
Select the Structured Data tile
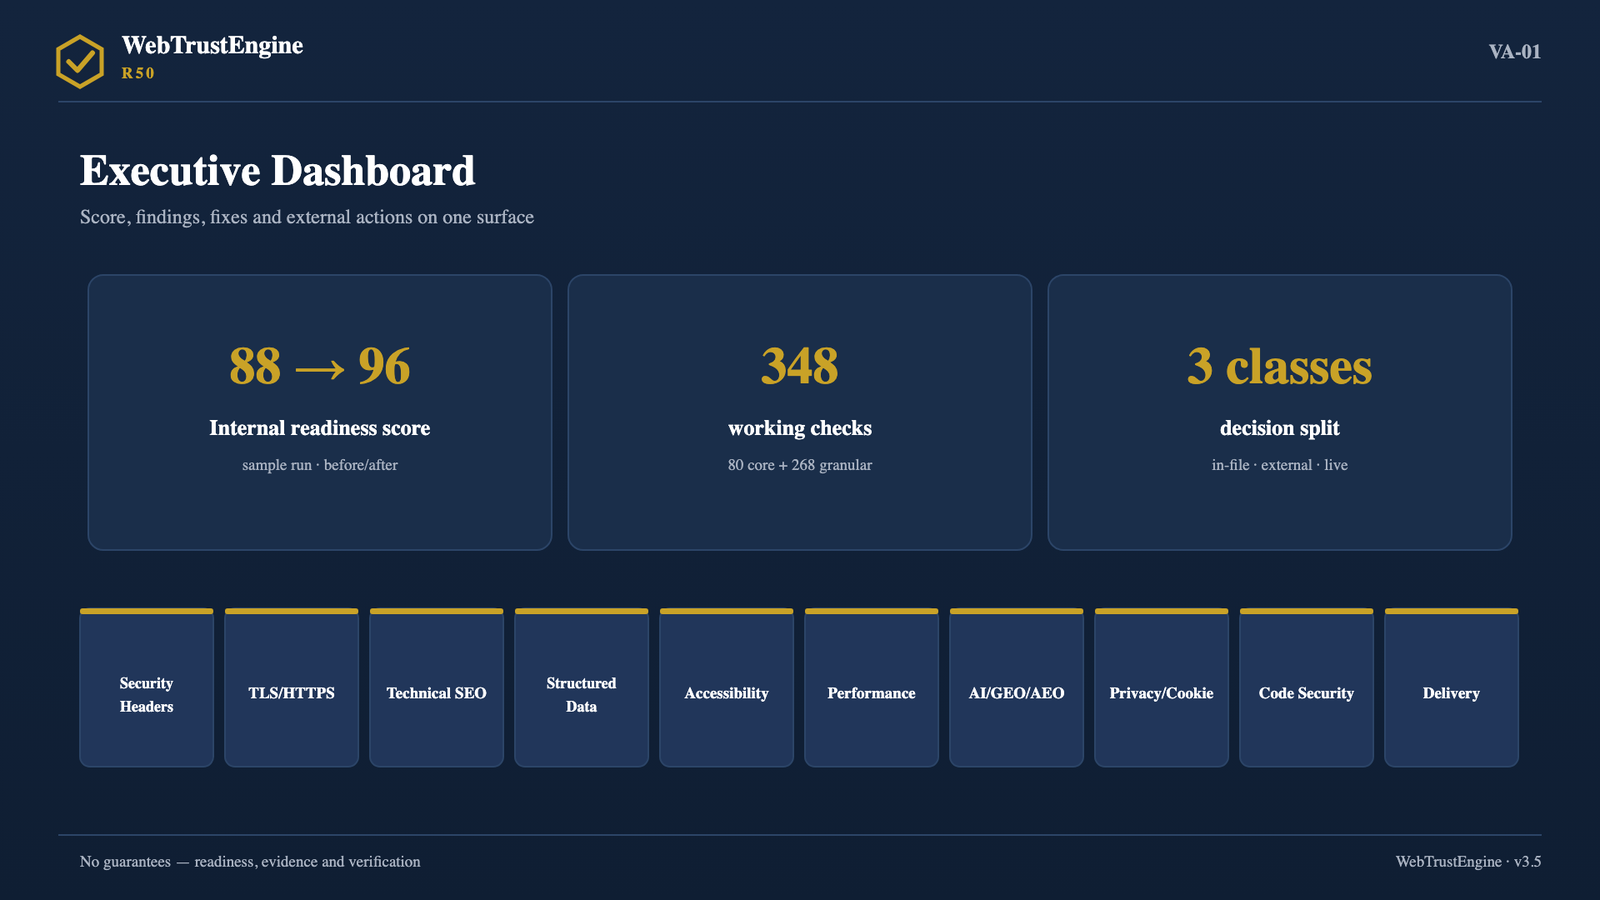pyautogui.click(x=582, y=688)
